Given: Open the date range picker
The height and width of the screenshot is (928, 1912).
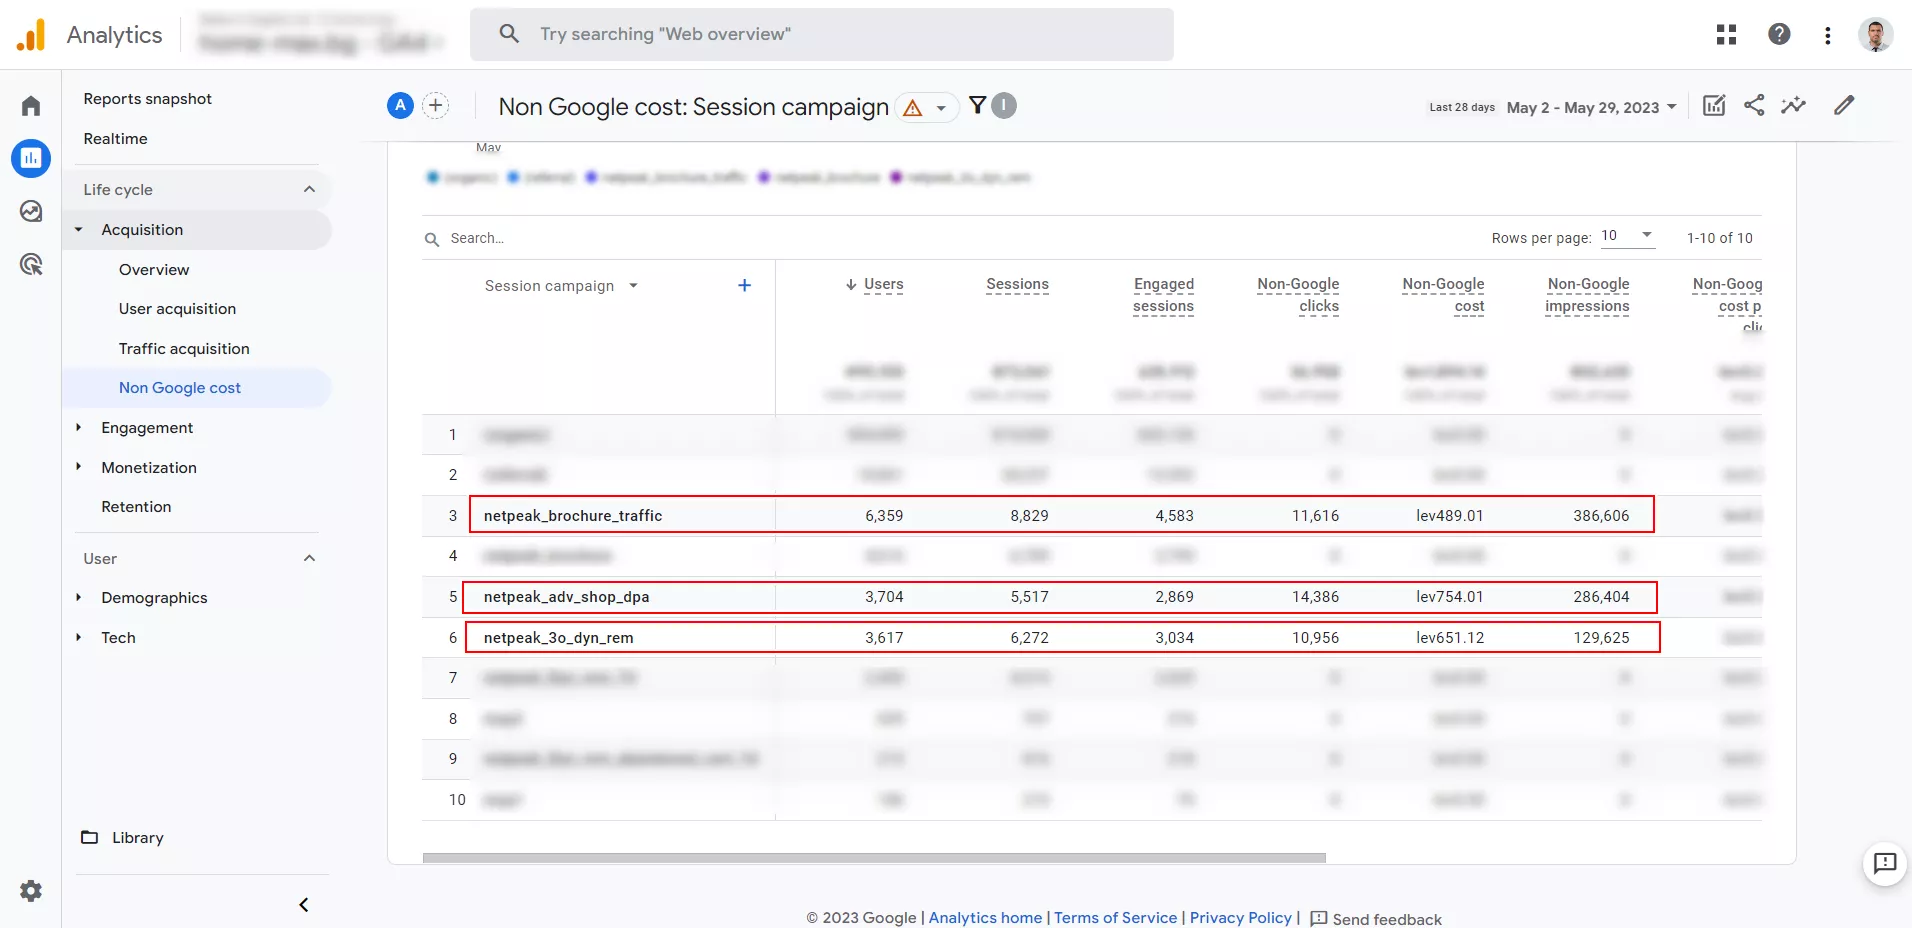Looking at the screenshot, I should click(x=1592, y=107).
